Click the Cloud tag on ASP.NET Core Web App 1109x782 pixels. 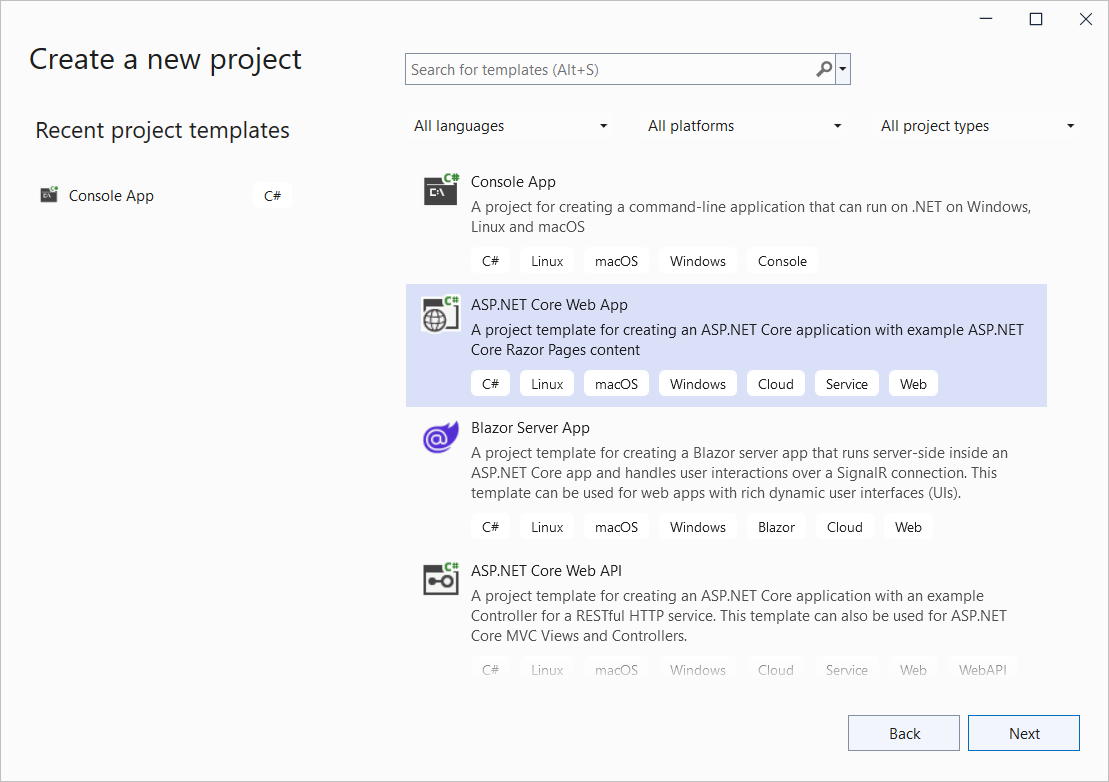coord(776,383)
